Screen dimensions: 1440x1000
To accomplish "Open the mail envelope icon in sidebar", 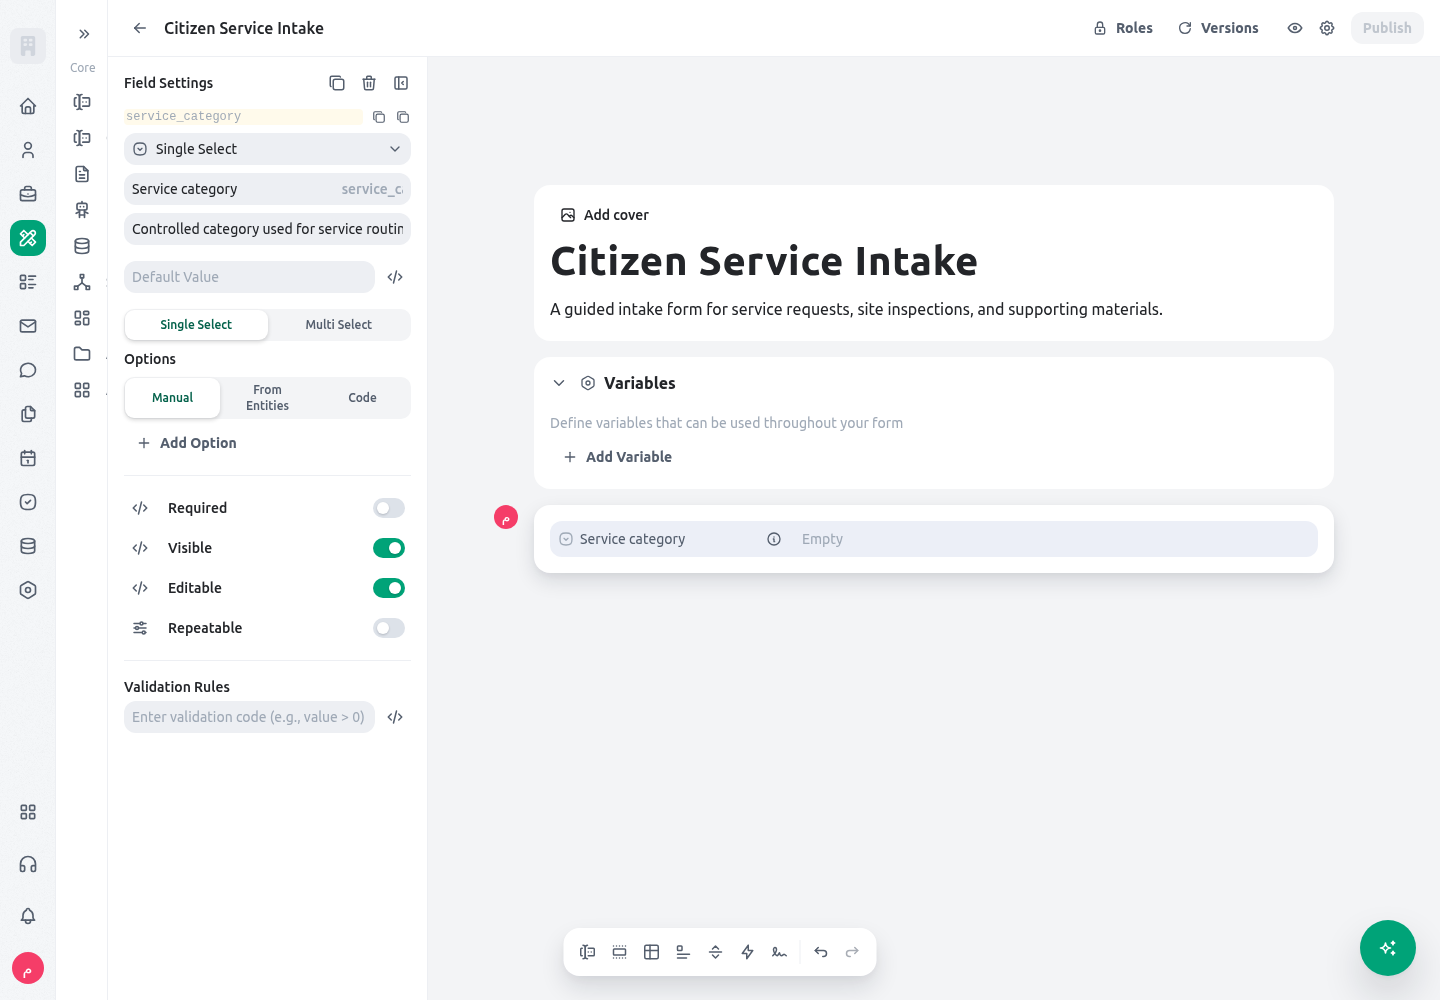I will [28, 326].
